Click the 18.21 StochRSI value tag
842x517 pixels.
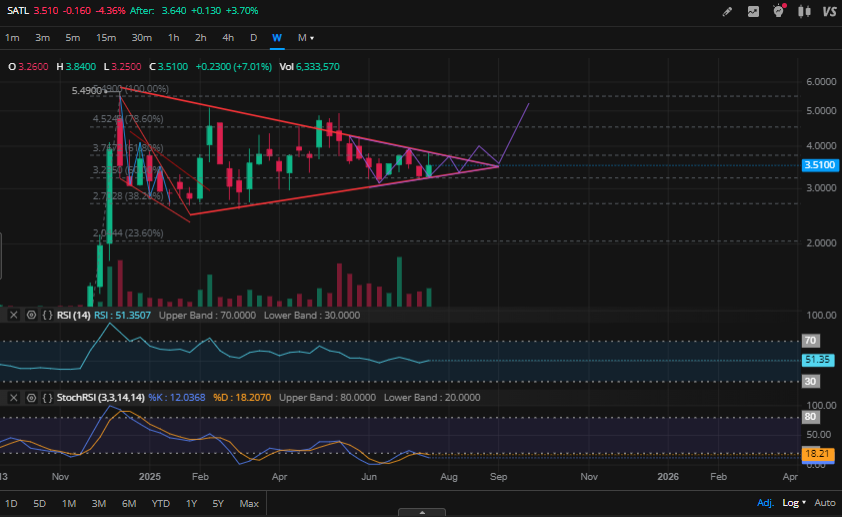(818, 454)
